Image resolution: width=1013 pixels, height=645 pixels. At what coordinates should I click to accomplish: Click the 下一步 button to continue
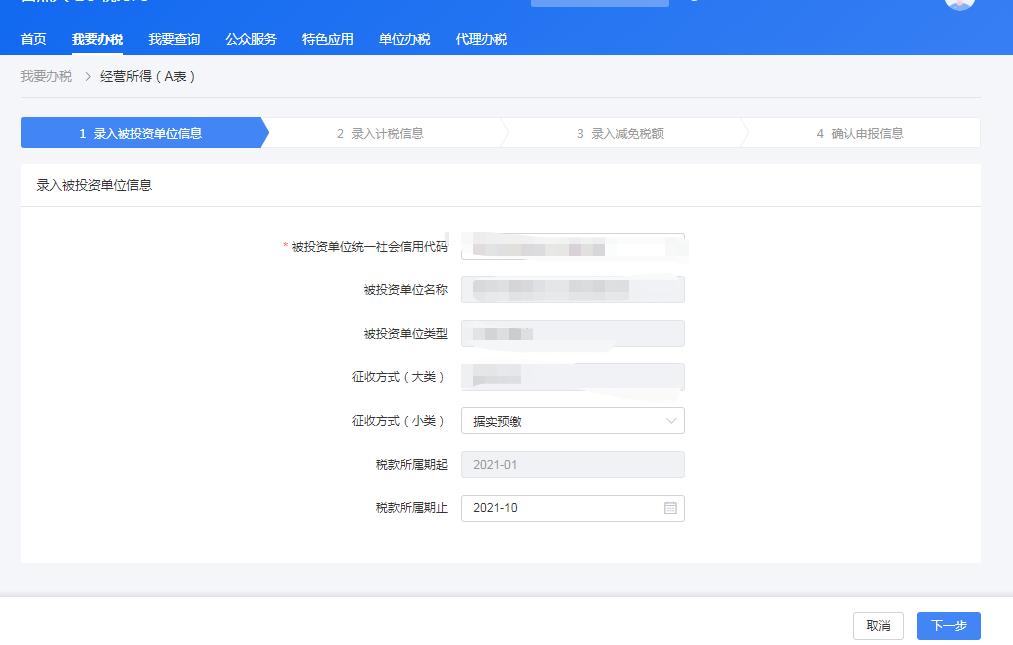point(946,625)
